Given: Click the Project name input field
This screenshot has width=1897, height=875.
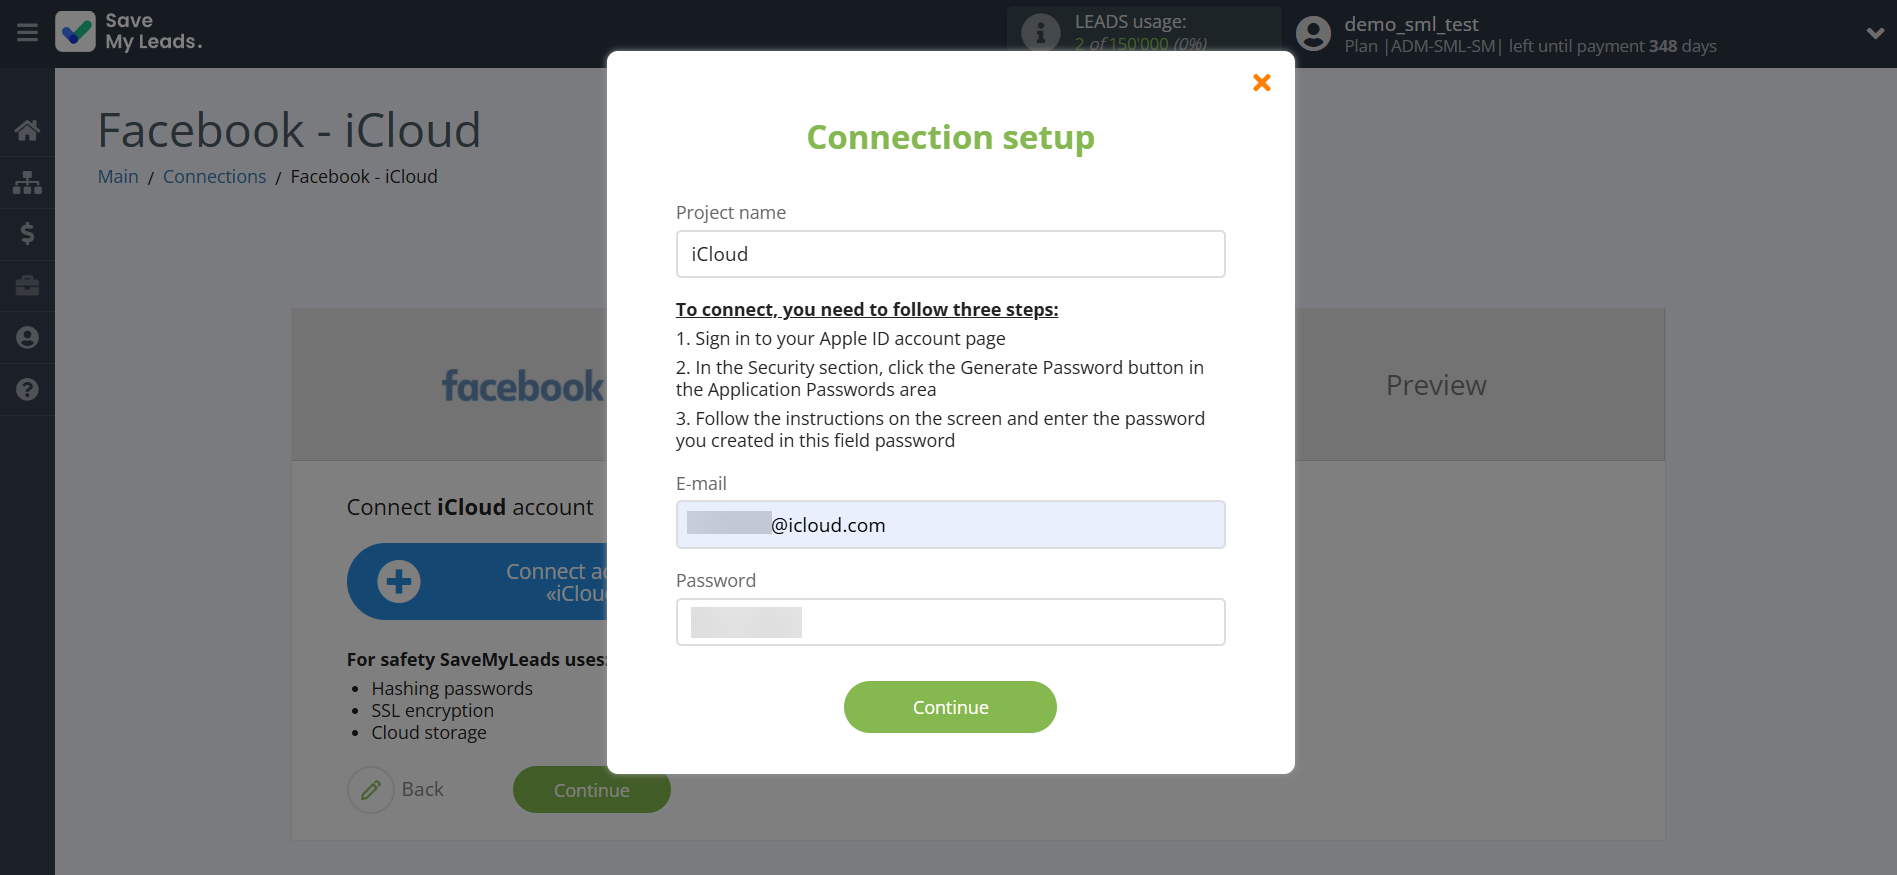Looking at the screenshot, I should tap(950, 254).
